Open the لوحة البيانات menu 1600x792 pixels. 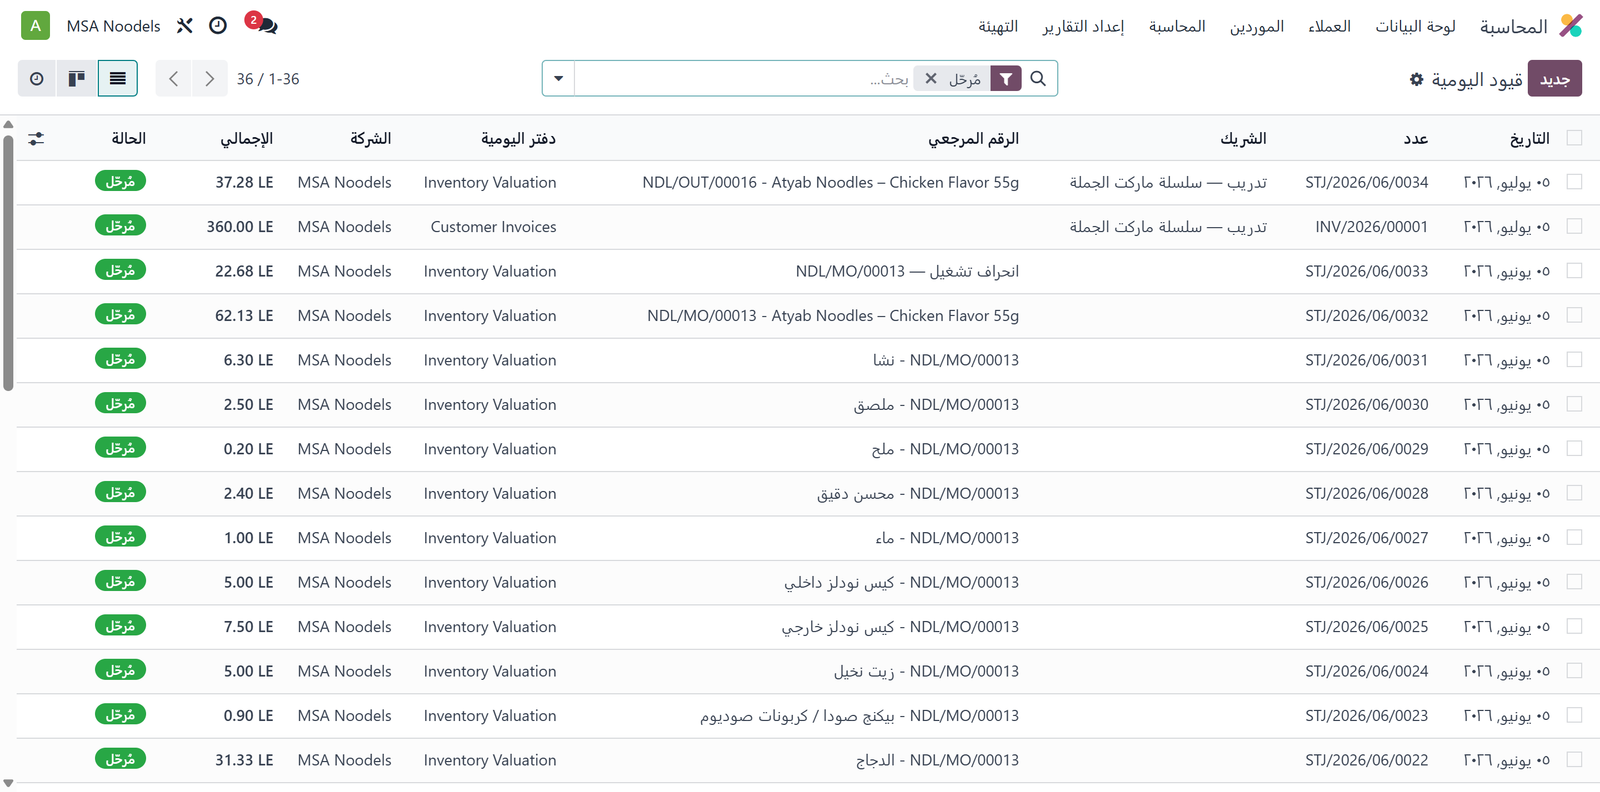pyautogui.click(x=1415, y=26)
